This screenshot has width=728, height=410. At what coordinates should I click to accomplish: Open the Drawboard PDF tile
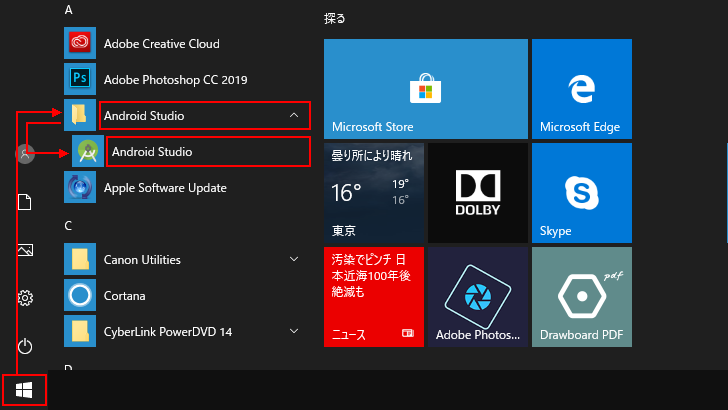coord(582,297)
